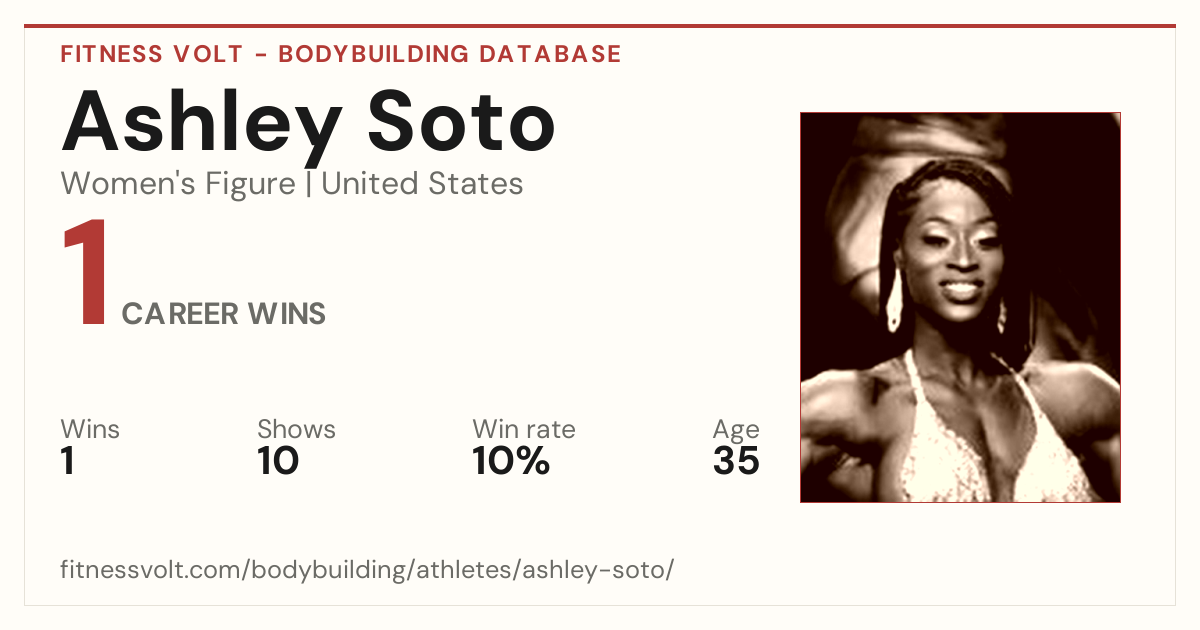Viewport: 1200px width, 630px height.
Task: Select the Women's Figure division text
Action: pyautogui.click(x=178, y=184)
